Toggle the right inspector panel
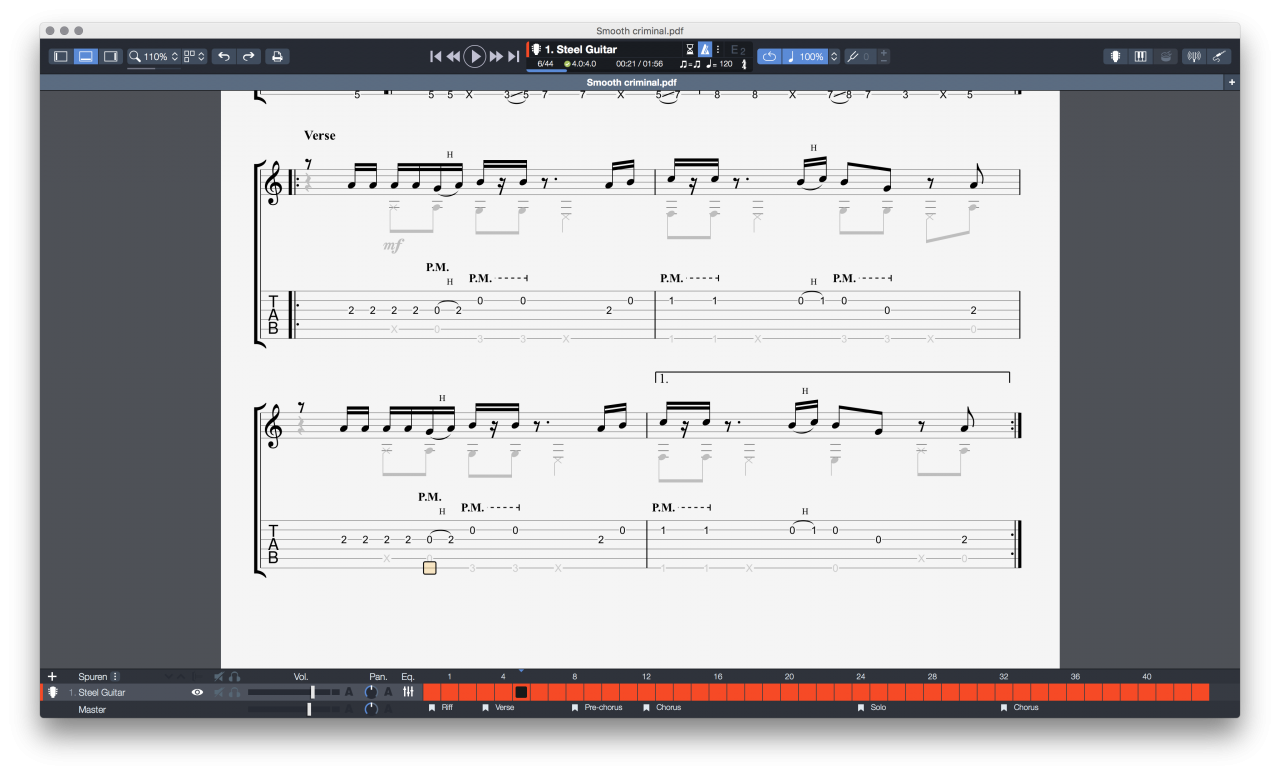 [111, 56]
